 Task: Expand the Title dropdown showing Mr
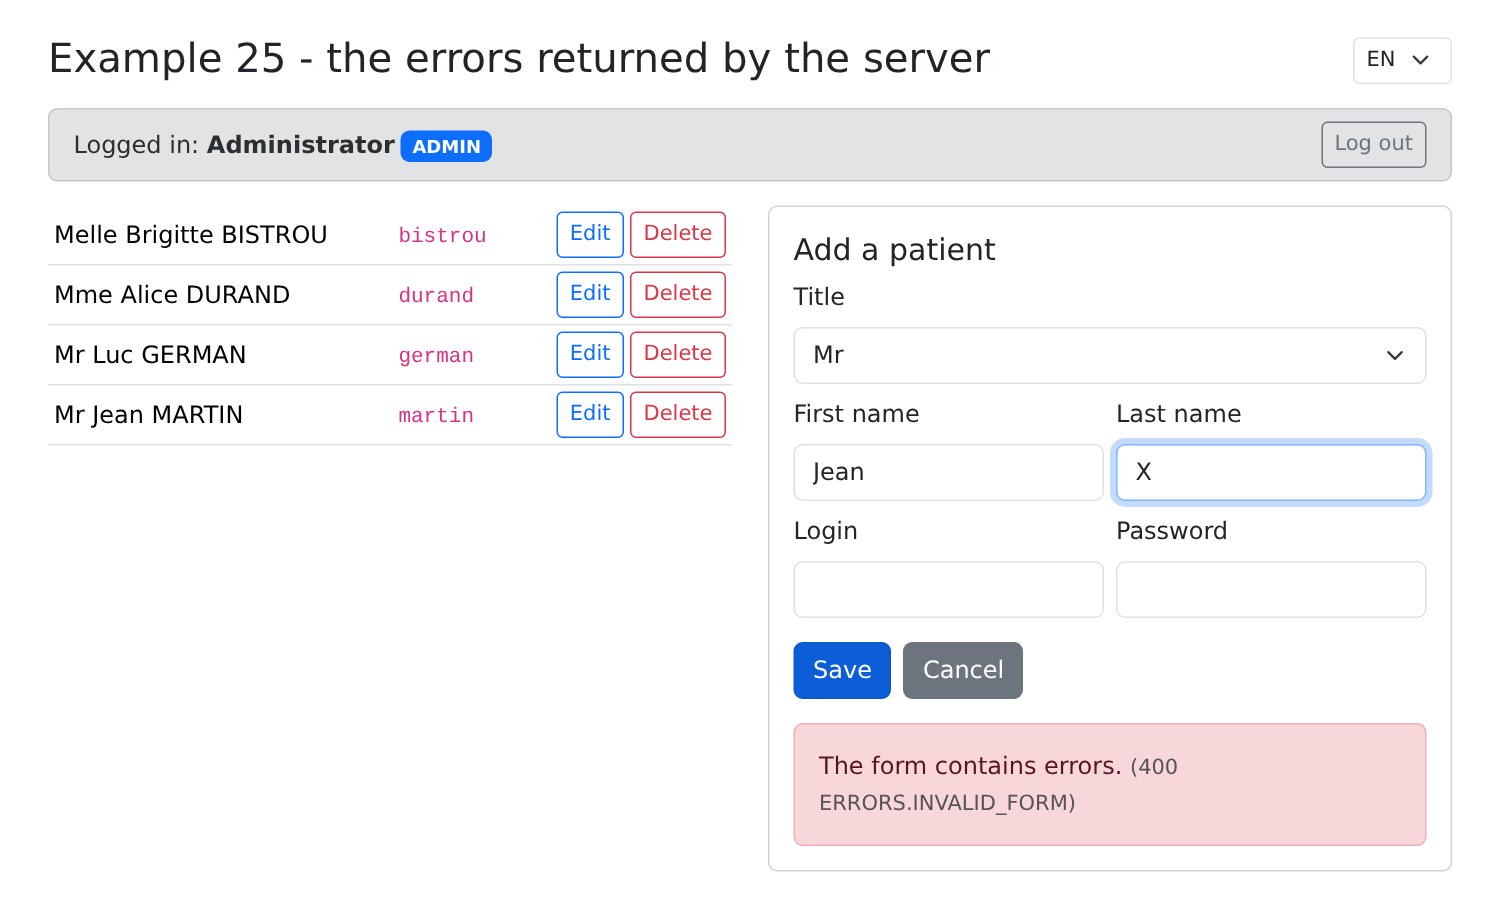point(1109,355)
